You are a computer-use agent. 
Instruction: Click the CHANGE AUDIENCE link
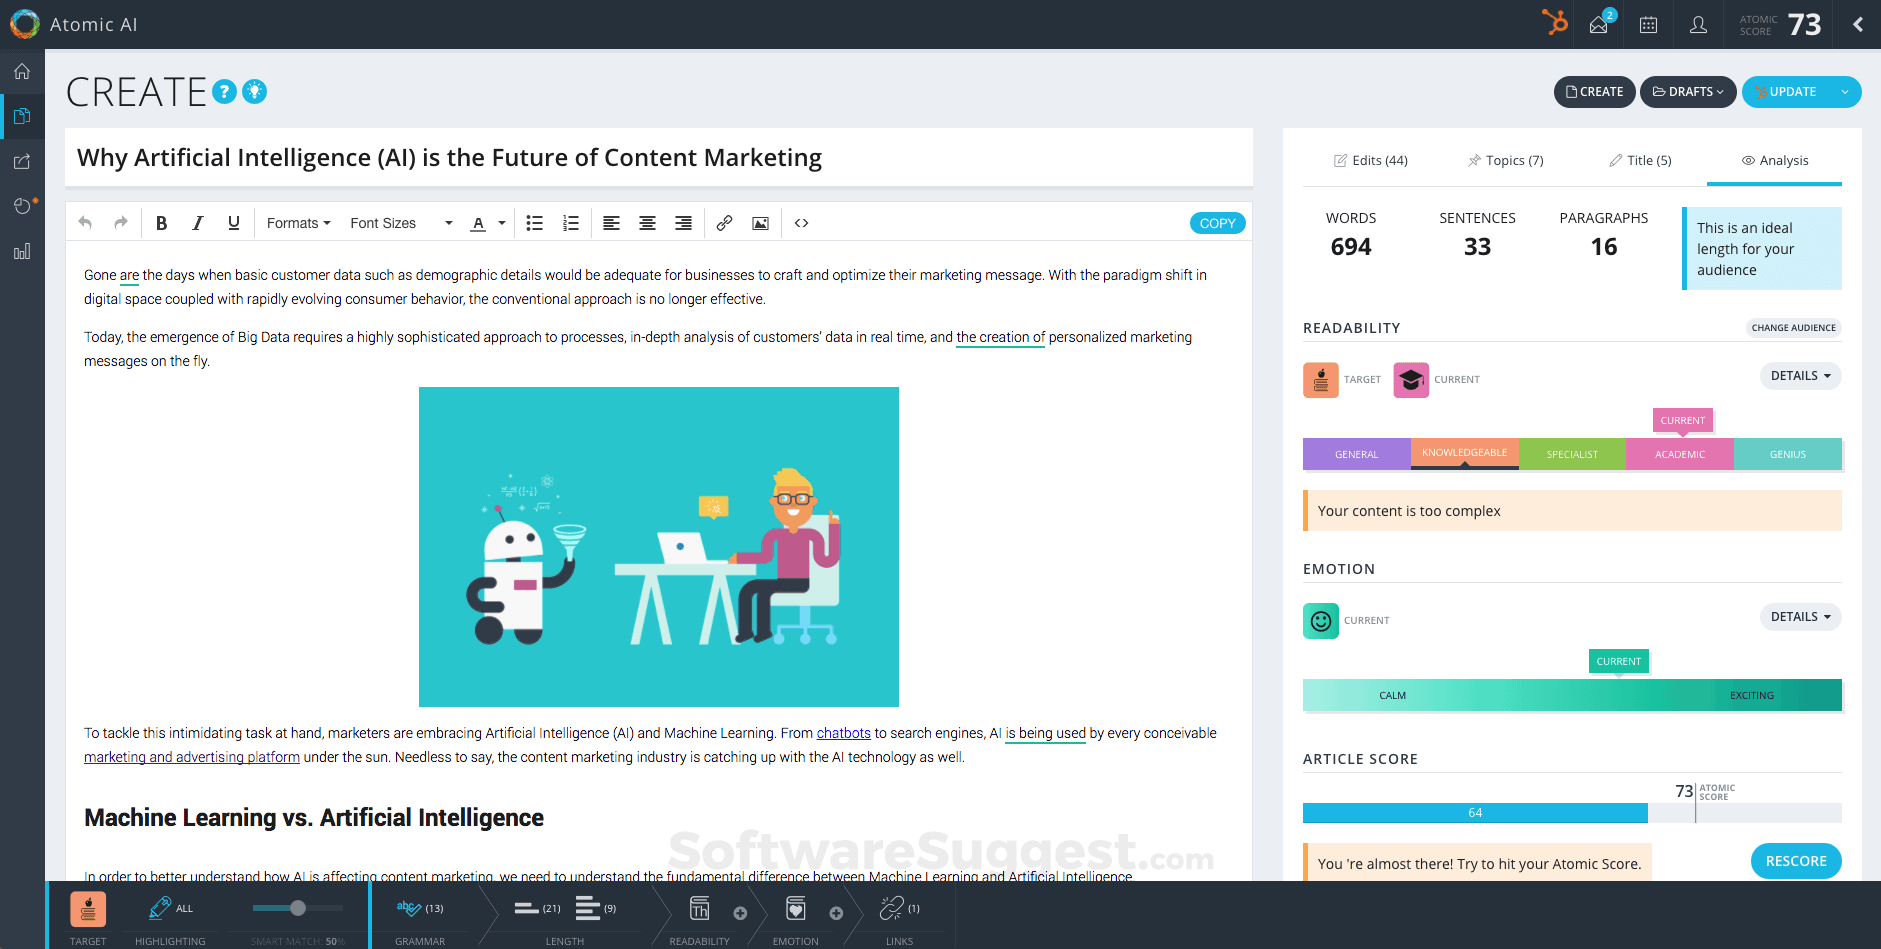[x=1793, y=327]
